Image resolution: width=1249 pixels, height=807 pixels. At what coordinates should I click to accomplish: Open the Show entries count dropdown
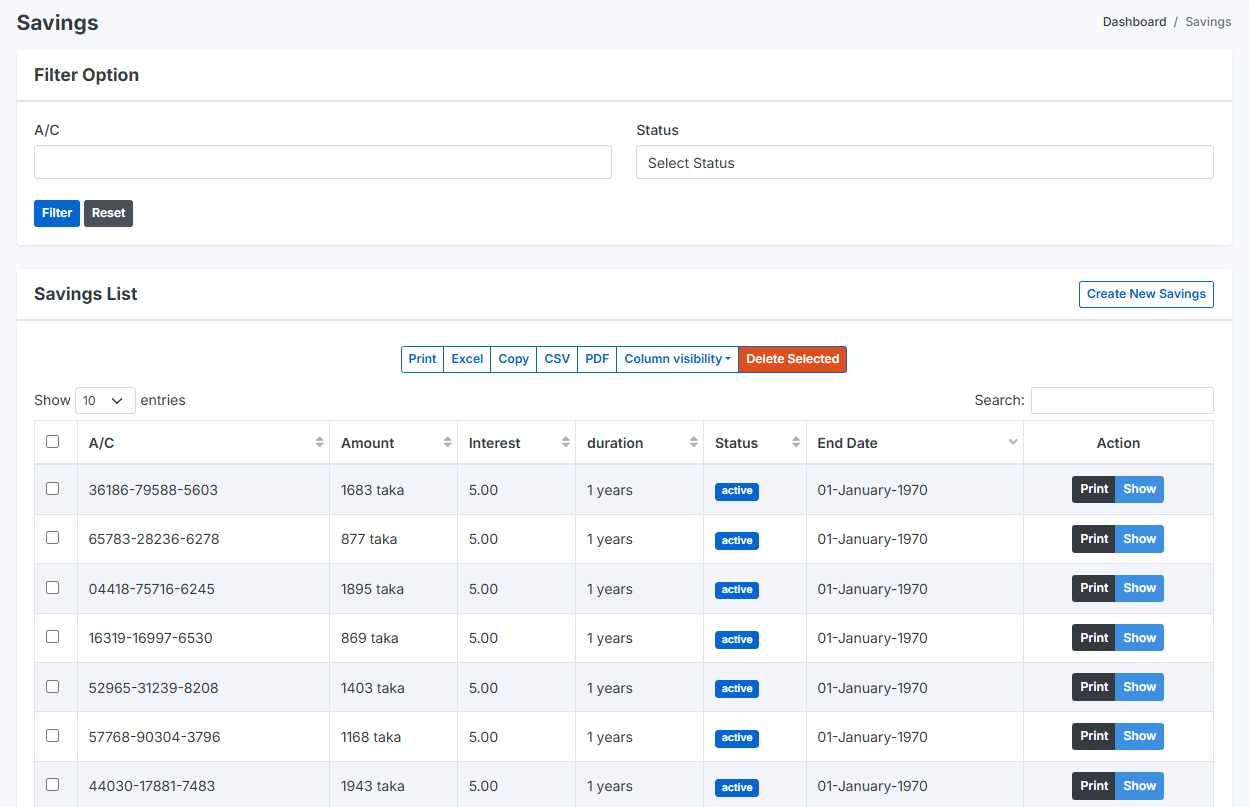[105, 400]
